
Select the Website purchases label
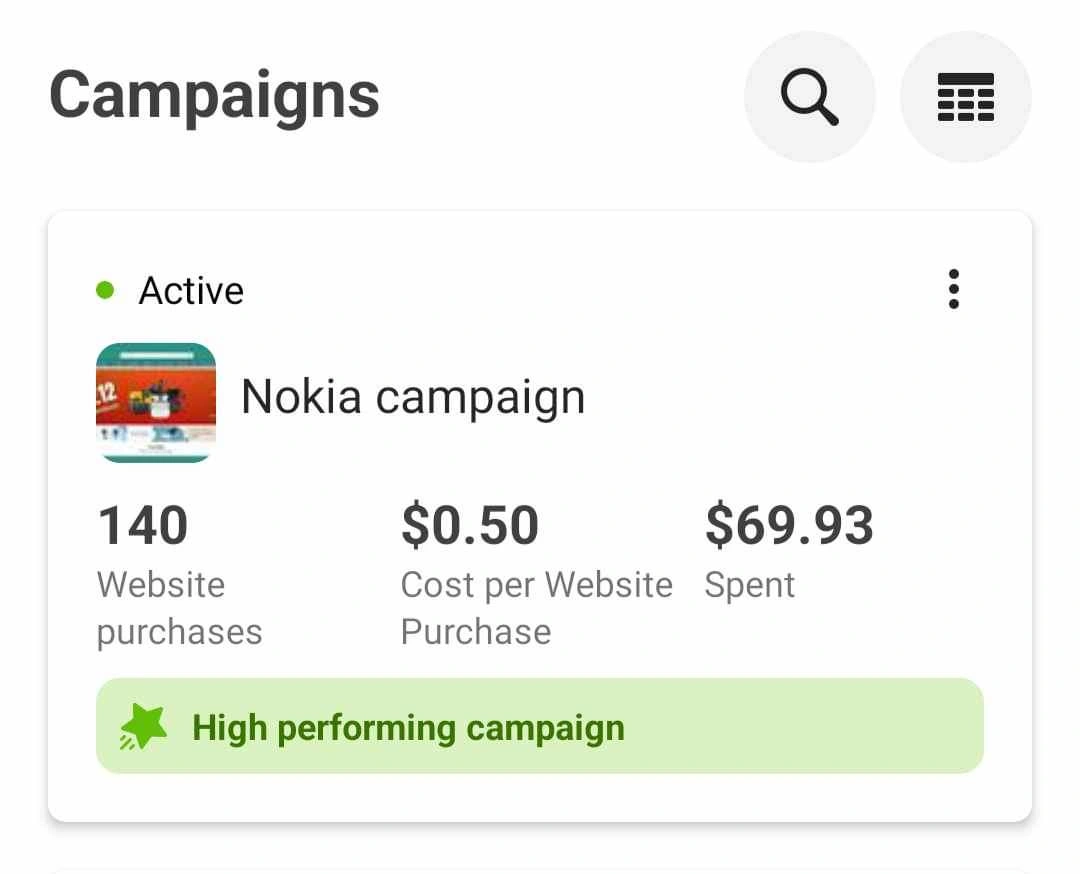[x=179, y=608]
